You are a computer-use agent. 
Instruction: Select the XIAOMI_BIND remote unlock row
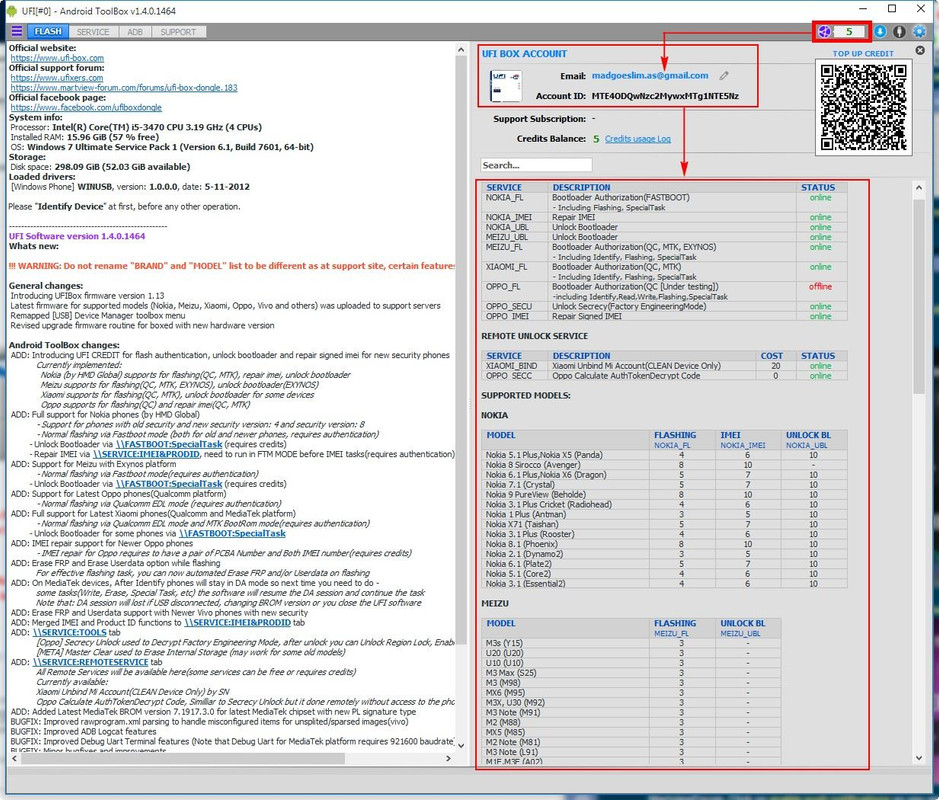tap(664, 366)
